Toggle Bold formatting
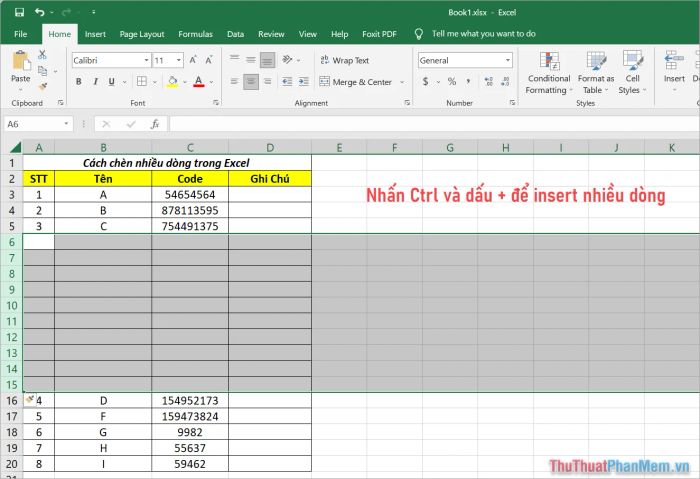Viewport: 700px width, 479px height. 79,82
